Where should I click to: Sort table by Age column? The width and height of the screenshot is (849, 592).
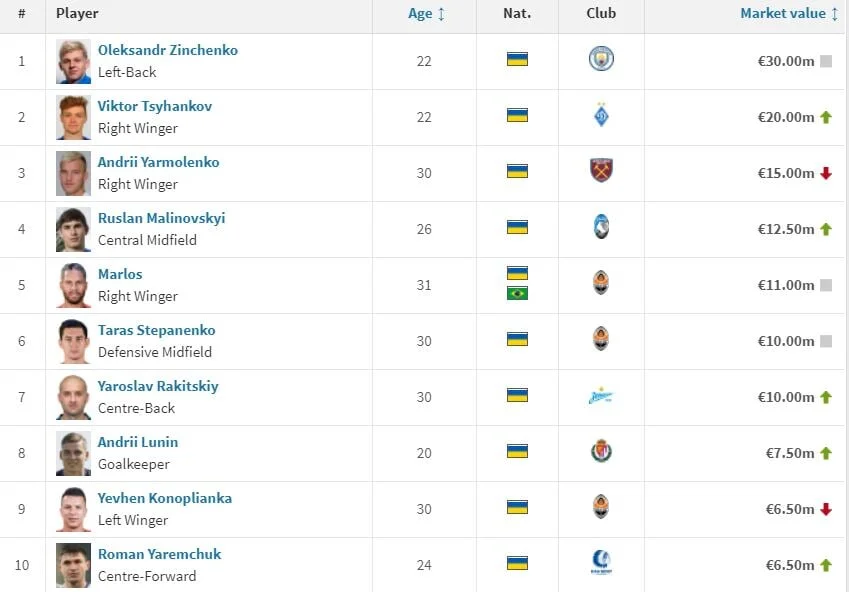(426, 14)
